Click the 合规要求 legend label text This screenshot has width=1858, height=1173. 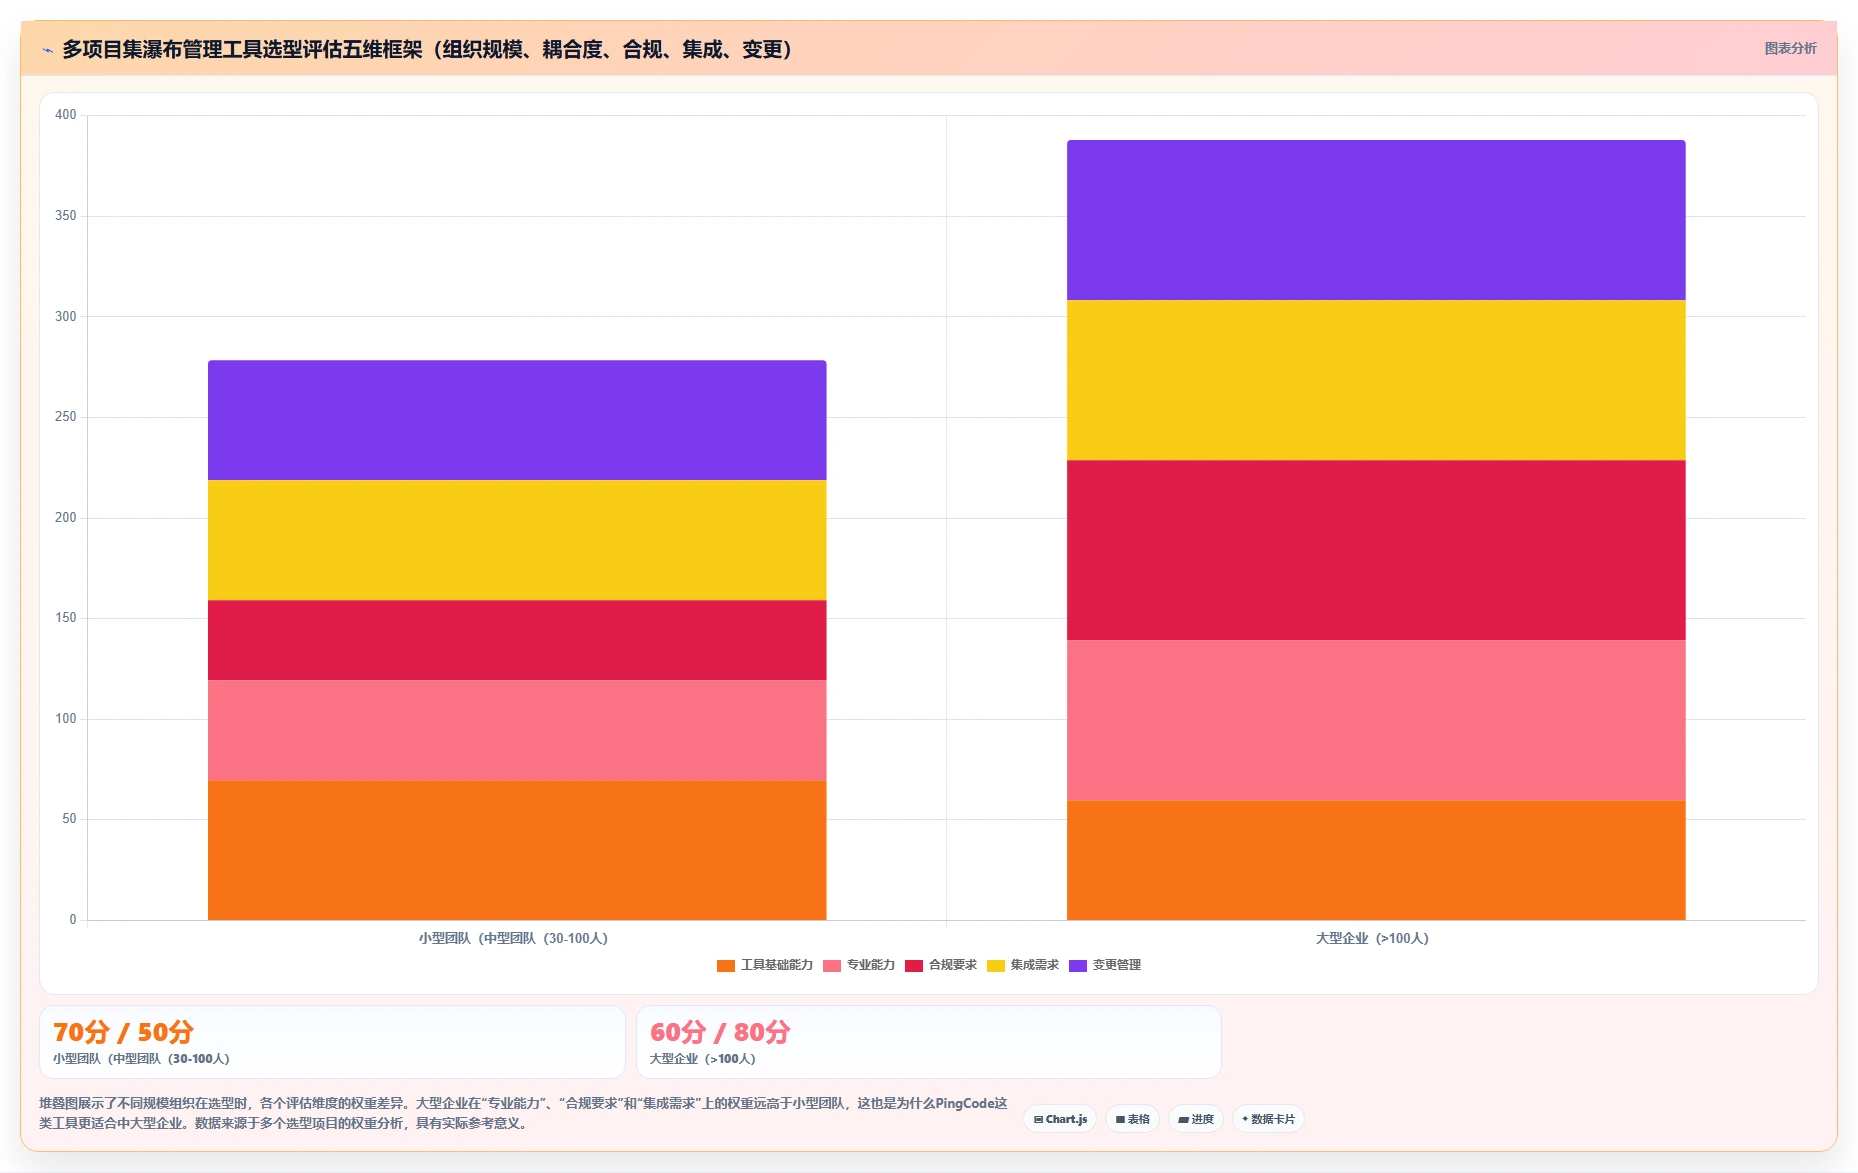[953, 965]
